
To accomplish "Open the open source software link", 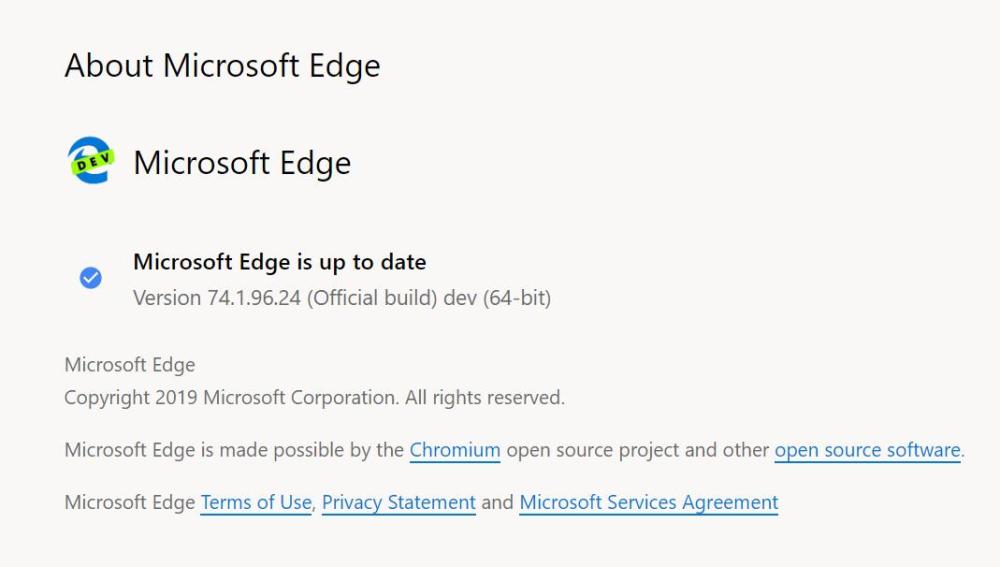I will coord(867,450).
